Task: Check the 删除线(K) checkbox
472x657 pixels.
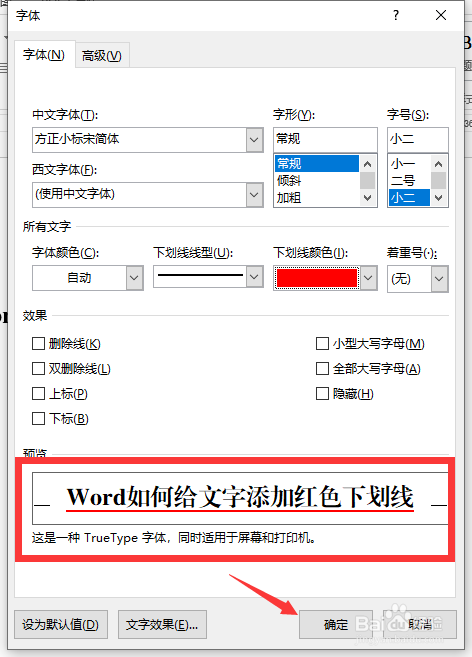Action: pos(39,344)
